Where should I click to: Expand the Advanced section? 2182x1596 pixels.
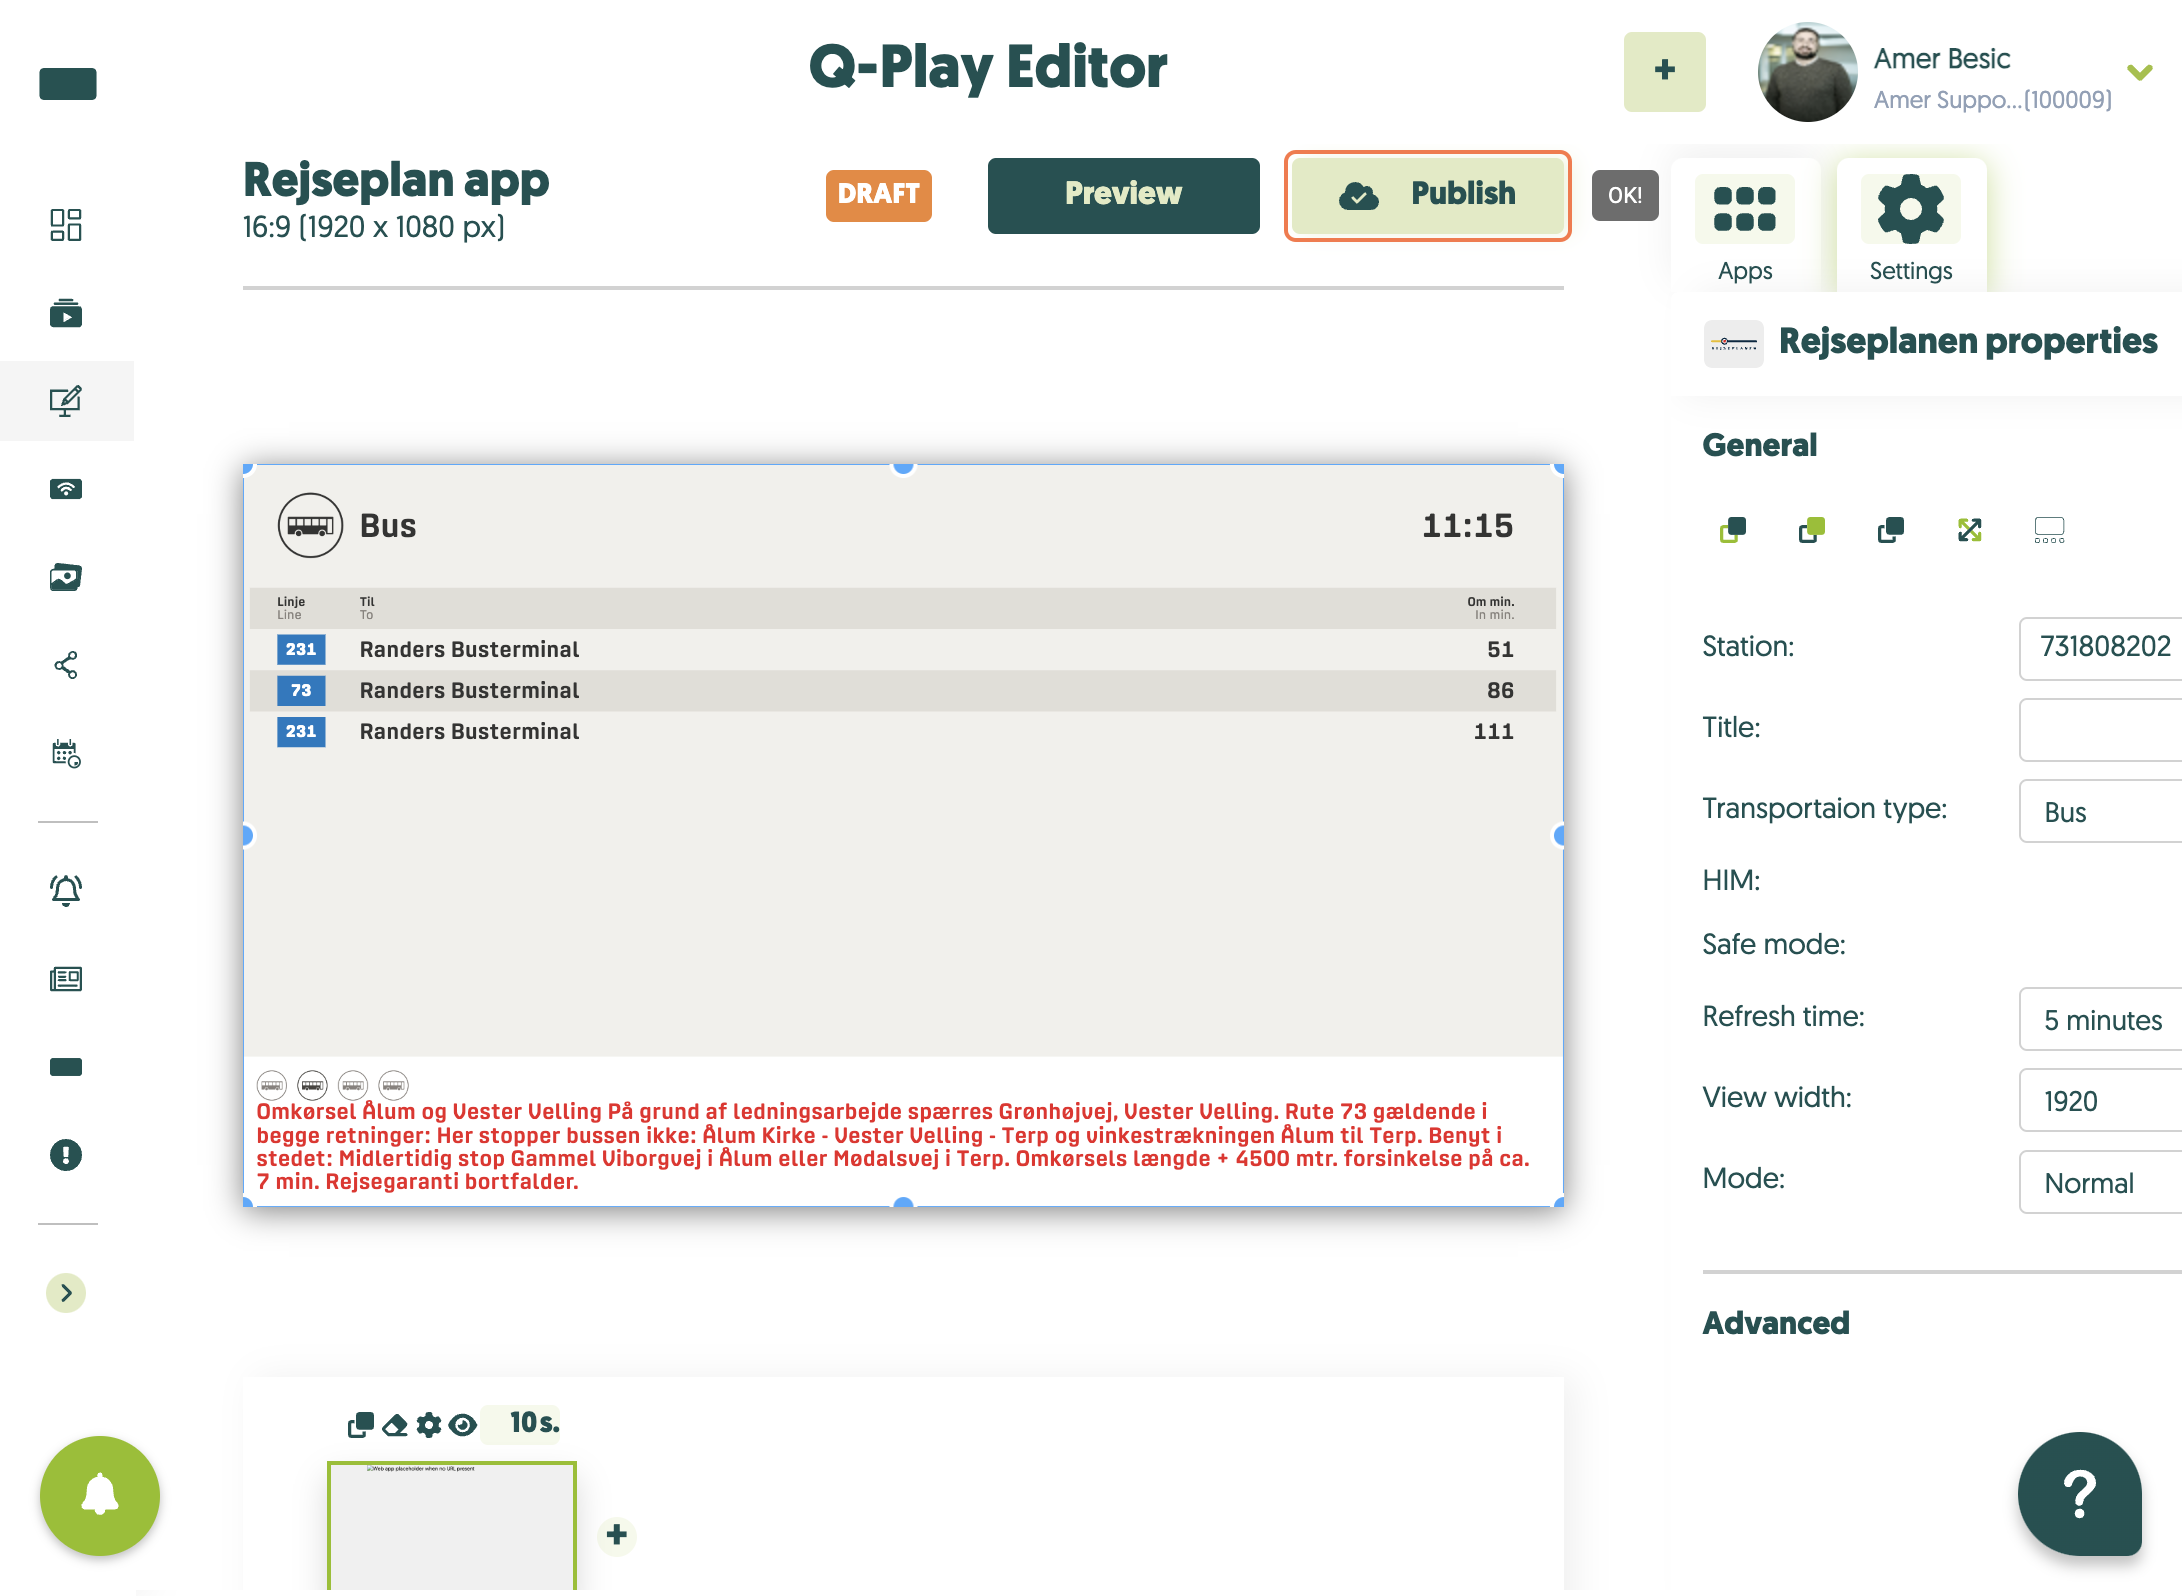coord(1776,1323)
